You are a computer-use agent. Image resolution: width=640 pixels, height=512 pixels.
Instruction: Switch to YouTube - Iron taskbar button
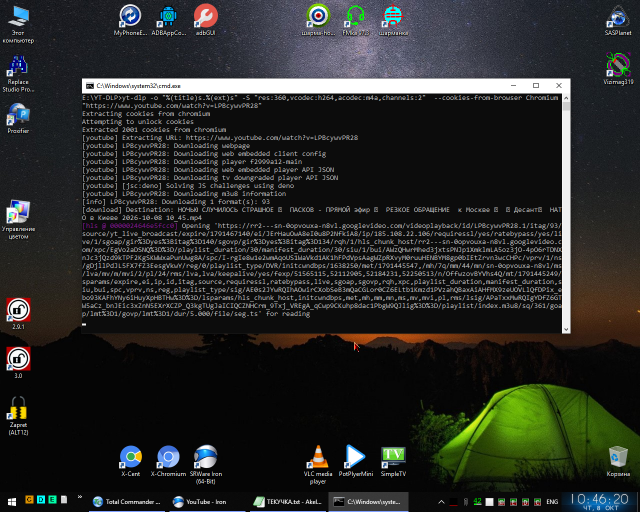coord(207,502)
